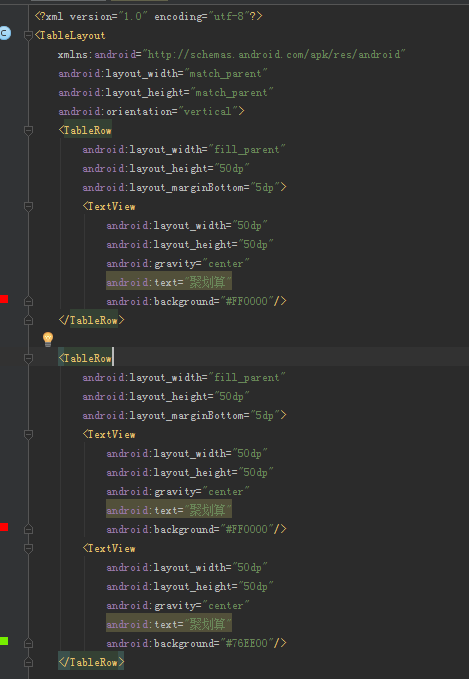Click fold end marker beside #76EE00 line
469x679 pixels.
tap(29, 643)
